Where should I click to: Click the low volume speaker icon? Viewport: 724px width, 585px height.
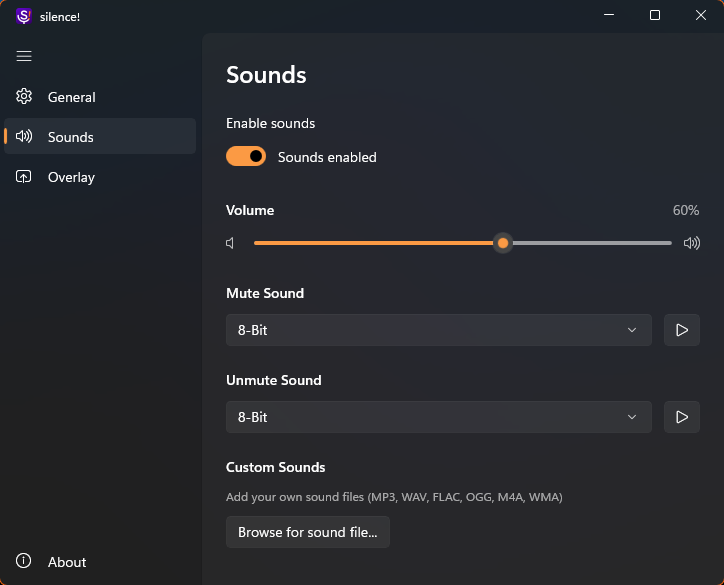tap(230, 243)
